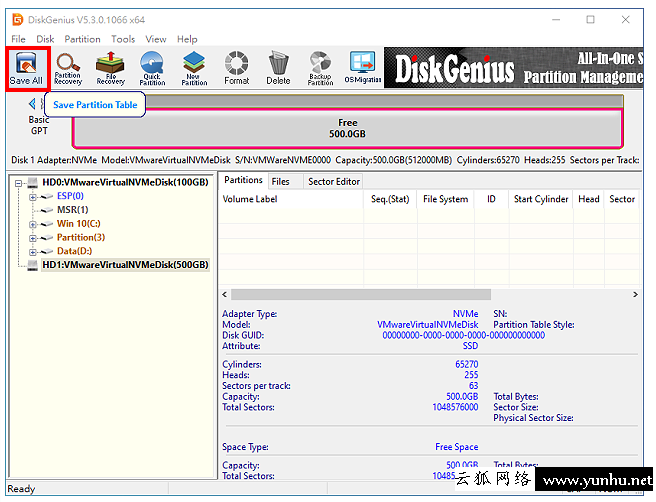Click the Ready status bar text
The height and width of the screenshot is (502, 656).
click(21, 489)
